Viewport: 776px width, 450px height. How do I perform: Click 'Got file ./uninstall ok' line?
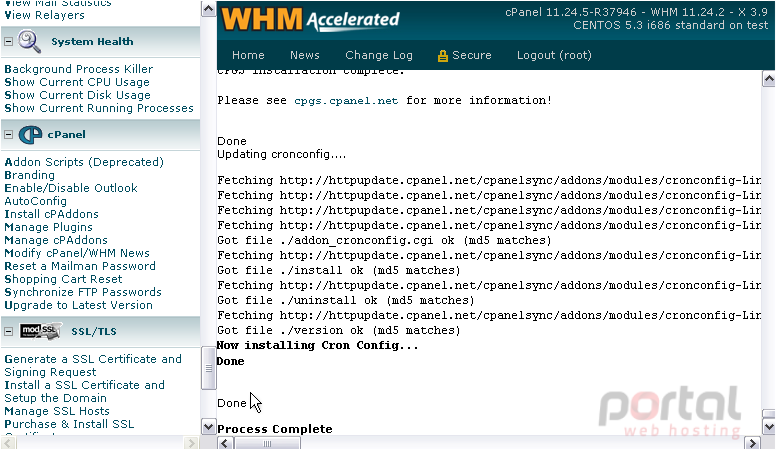pyautogui.click(x=345, y=300)
